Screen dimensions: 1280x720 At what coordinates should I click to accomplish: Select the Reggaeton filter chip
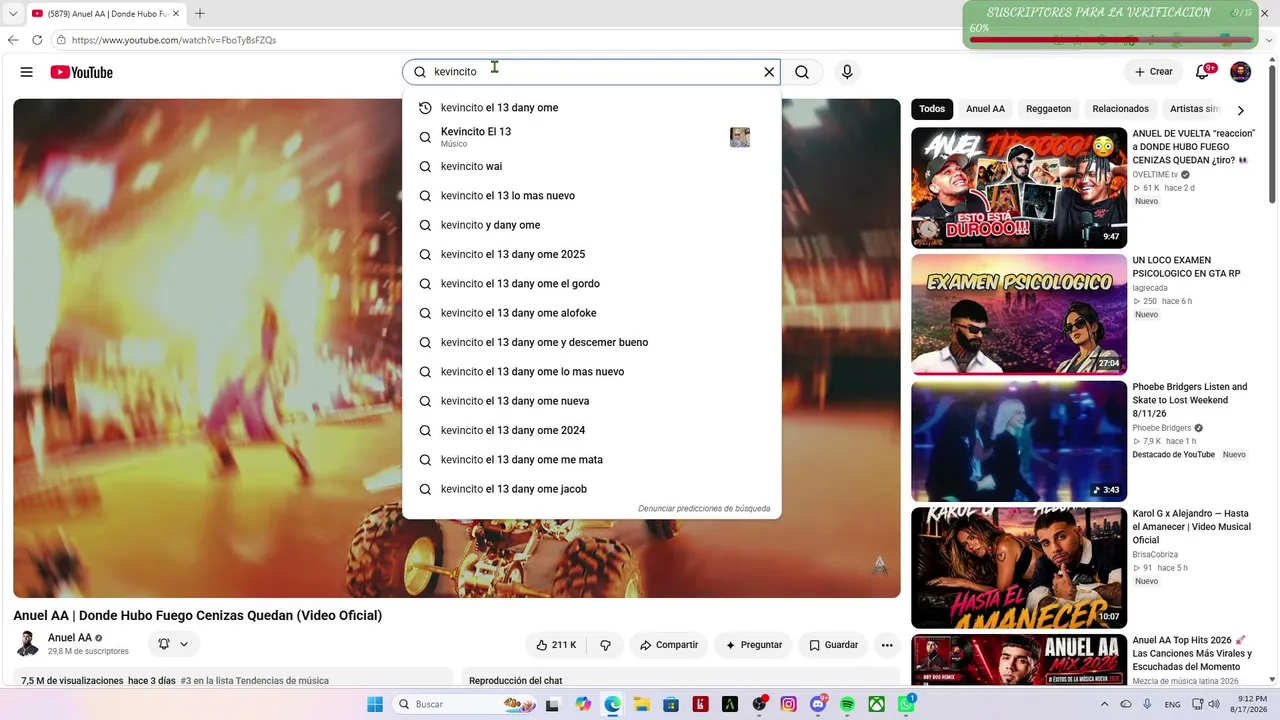pyautogui.click(x=1048, y=109)
